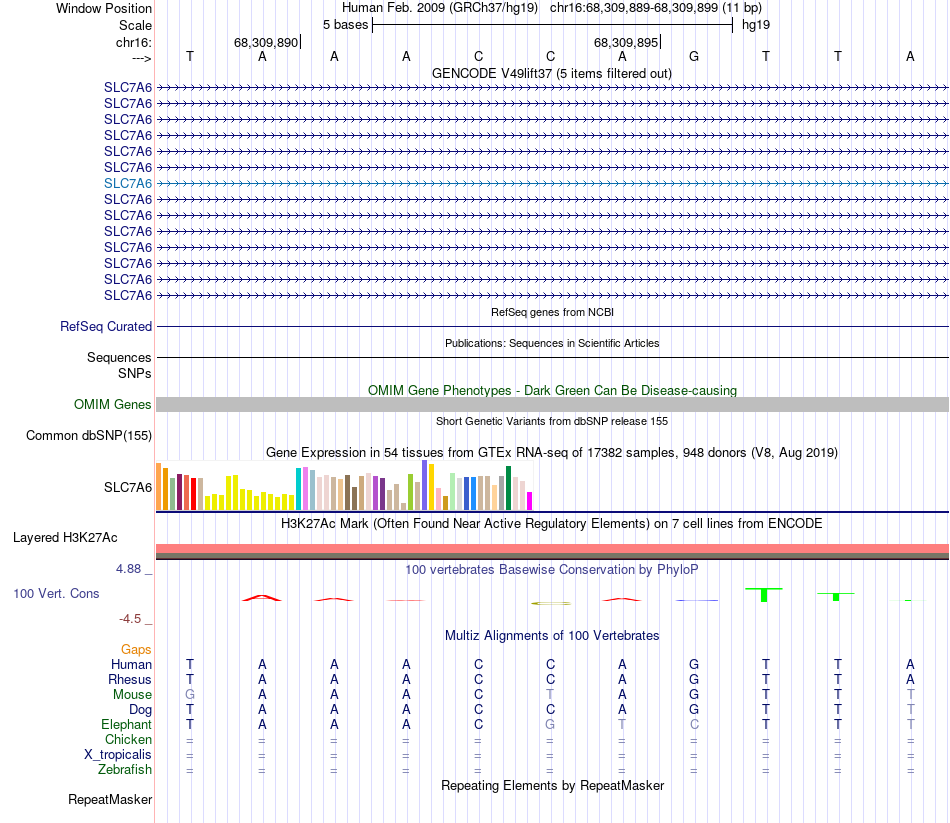Click the RepeatMasker track label

(110, 799)
